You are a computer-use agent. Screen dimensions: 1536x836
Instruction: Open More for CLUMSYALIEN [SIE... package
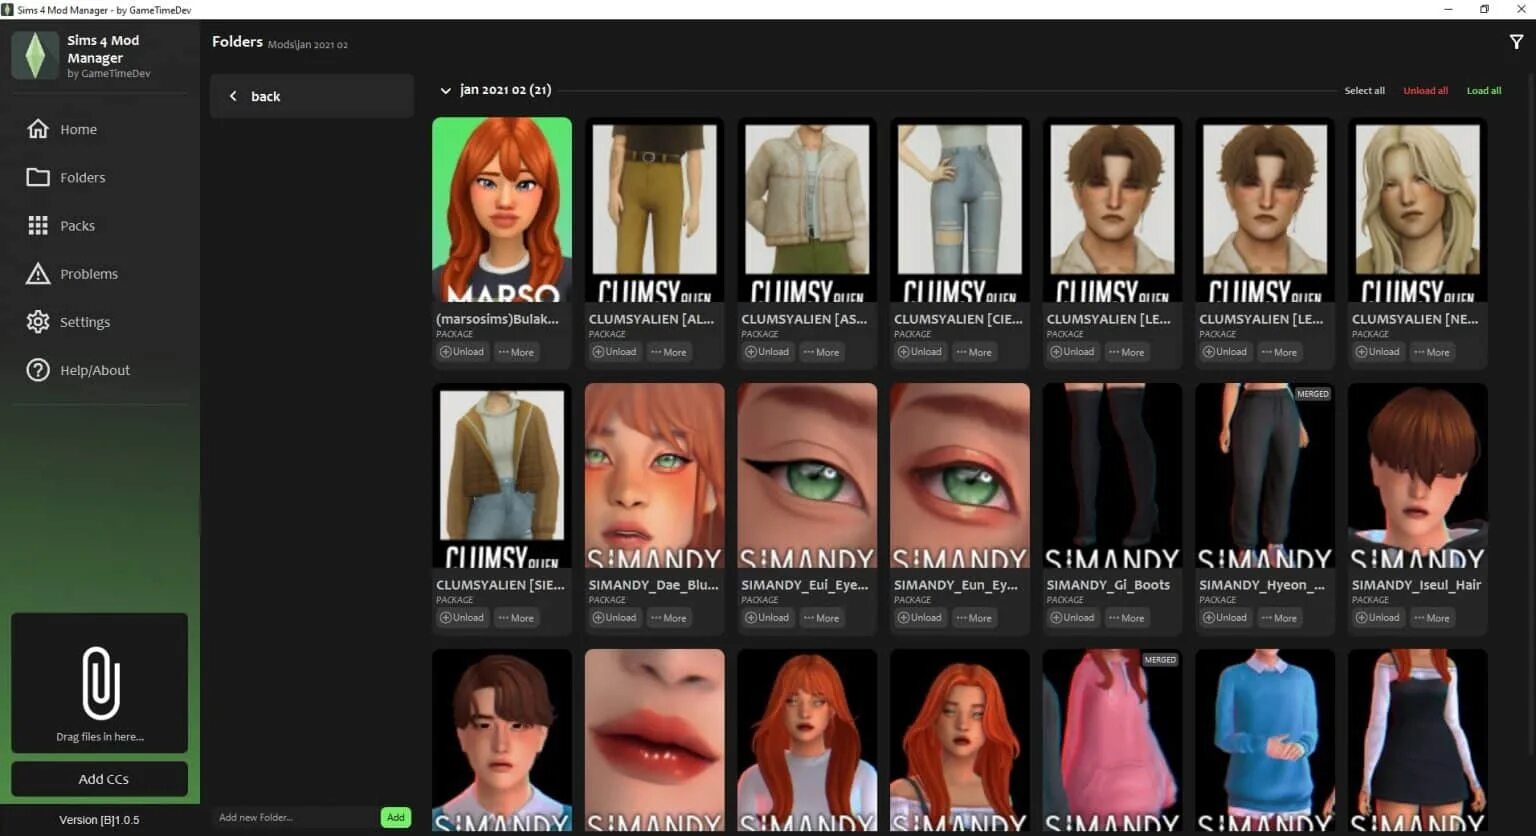click(x=516, y=618)
